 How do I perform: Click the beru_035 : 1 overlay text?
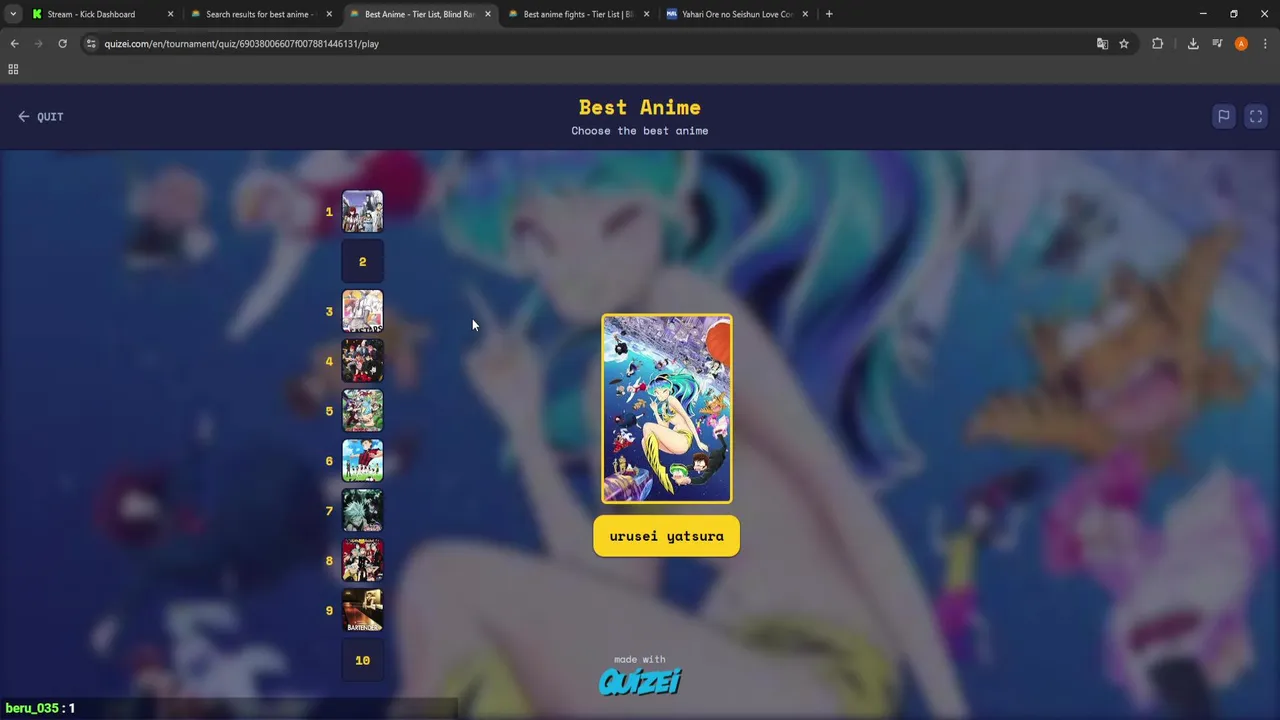point(40,708)
